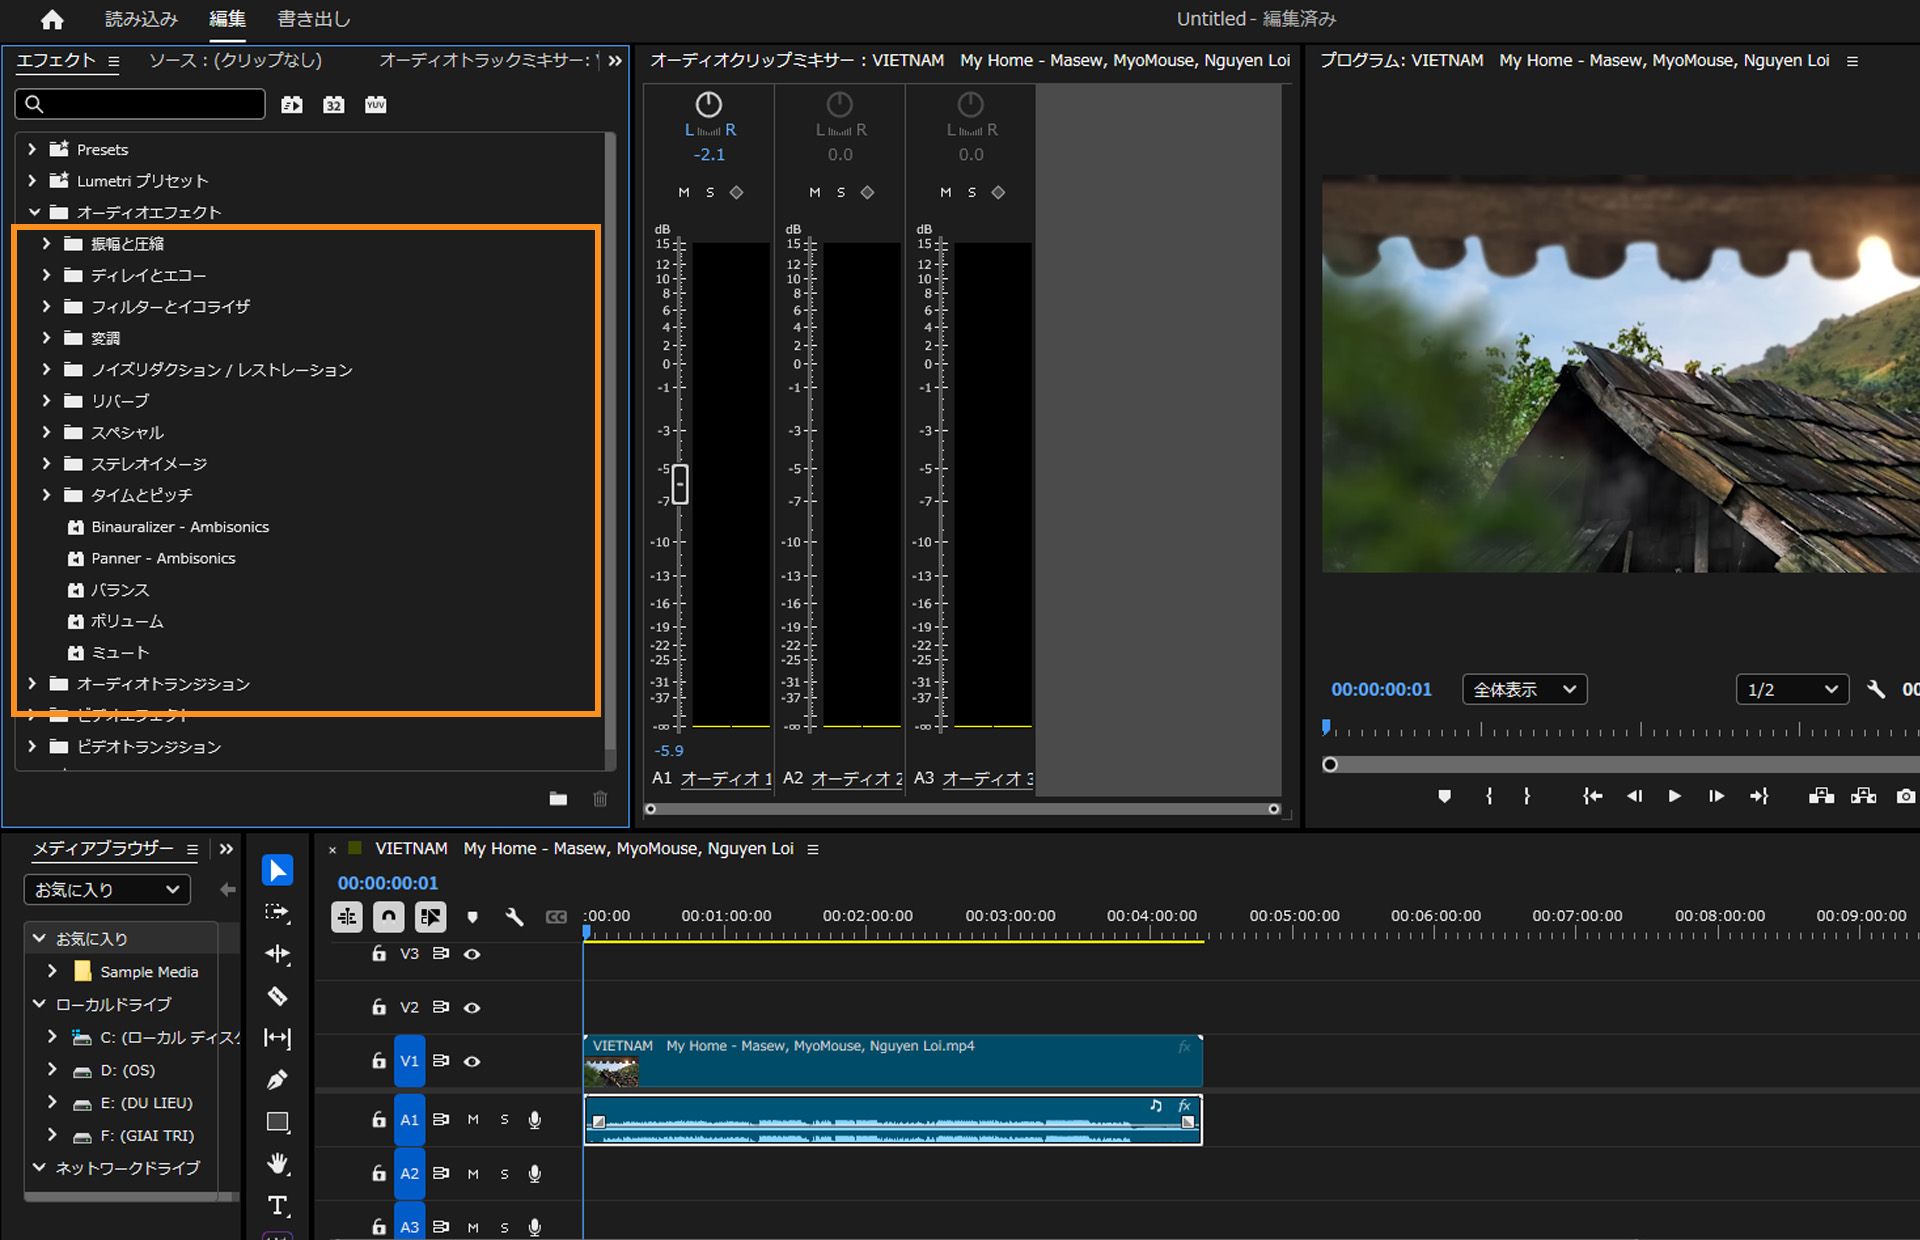Click the new custom bin icon in Effects panel
Viewport: 1920px width, 1240px height.
[x=558, y=799]
